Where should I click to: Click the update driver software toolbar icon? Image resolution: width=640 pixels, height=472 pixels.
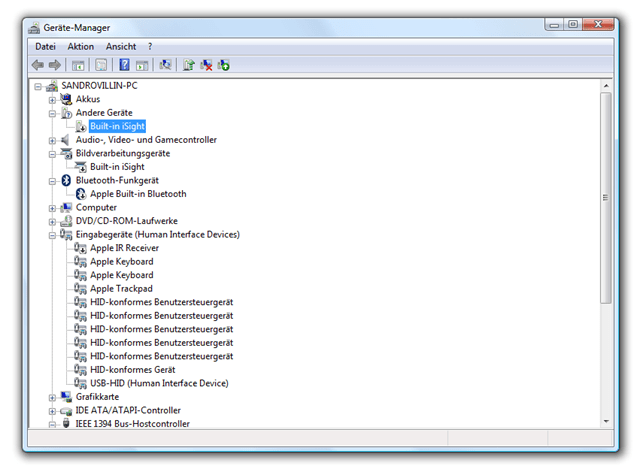point(188,65)
